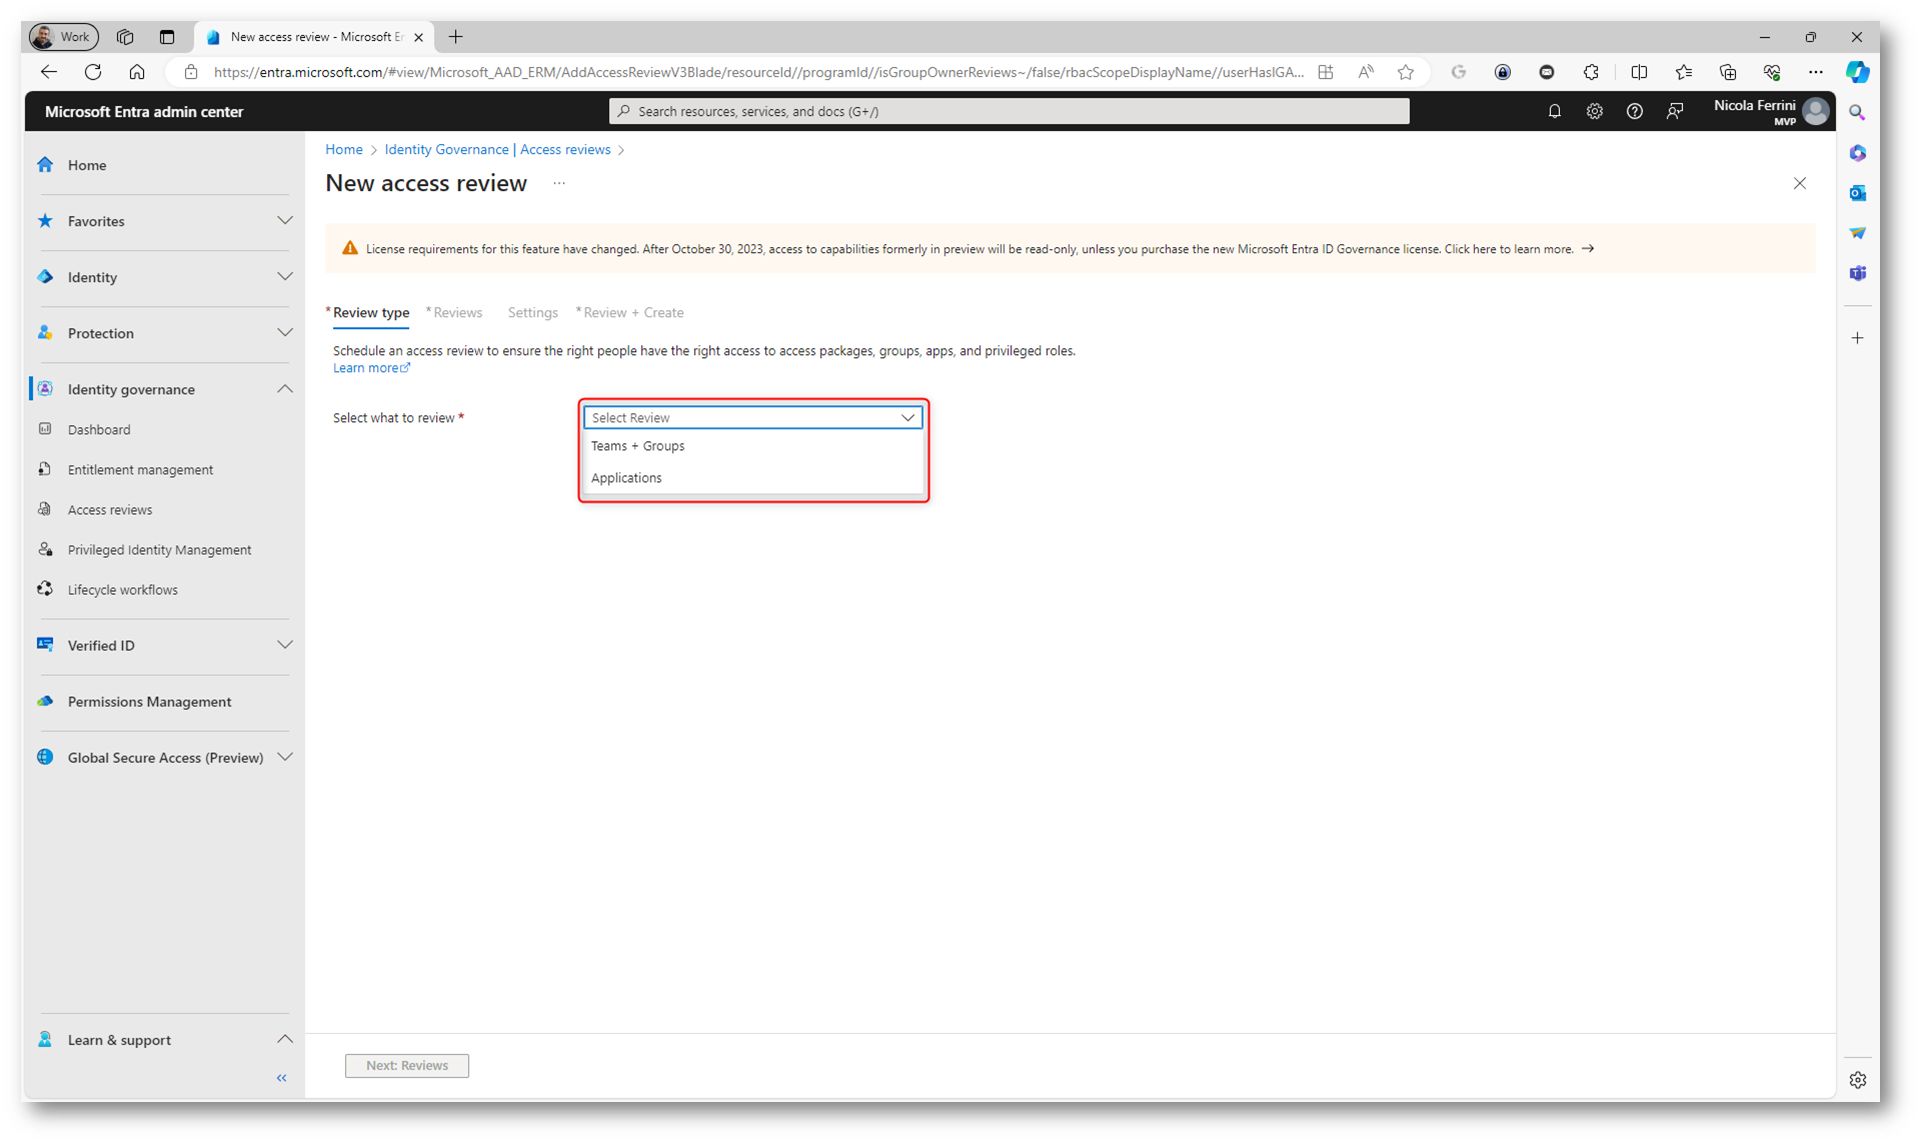Collapse the left navigation menu
Viewport: 1922px width, 1144px height.
[282, 1078]
